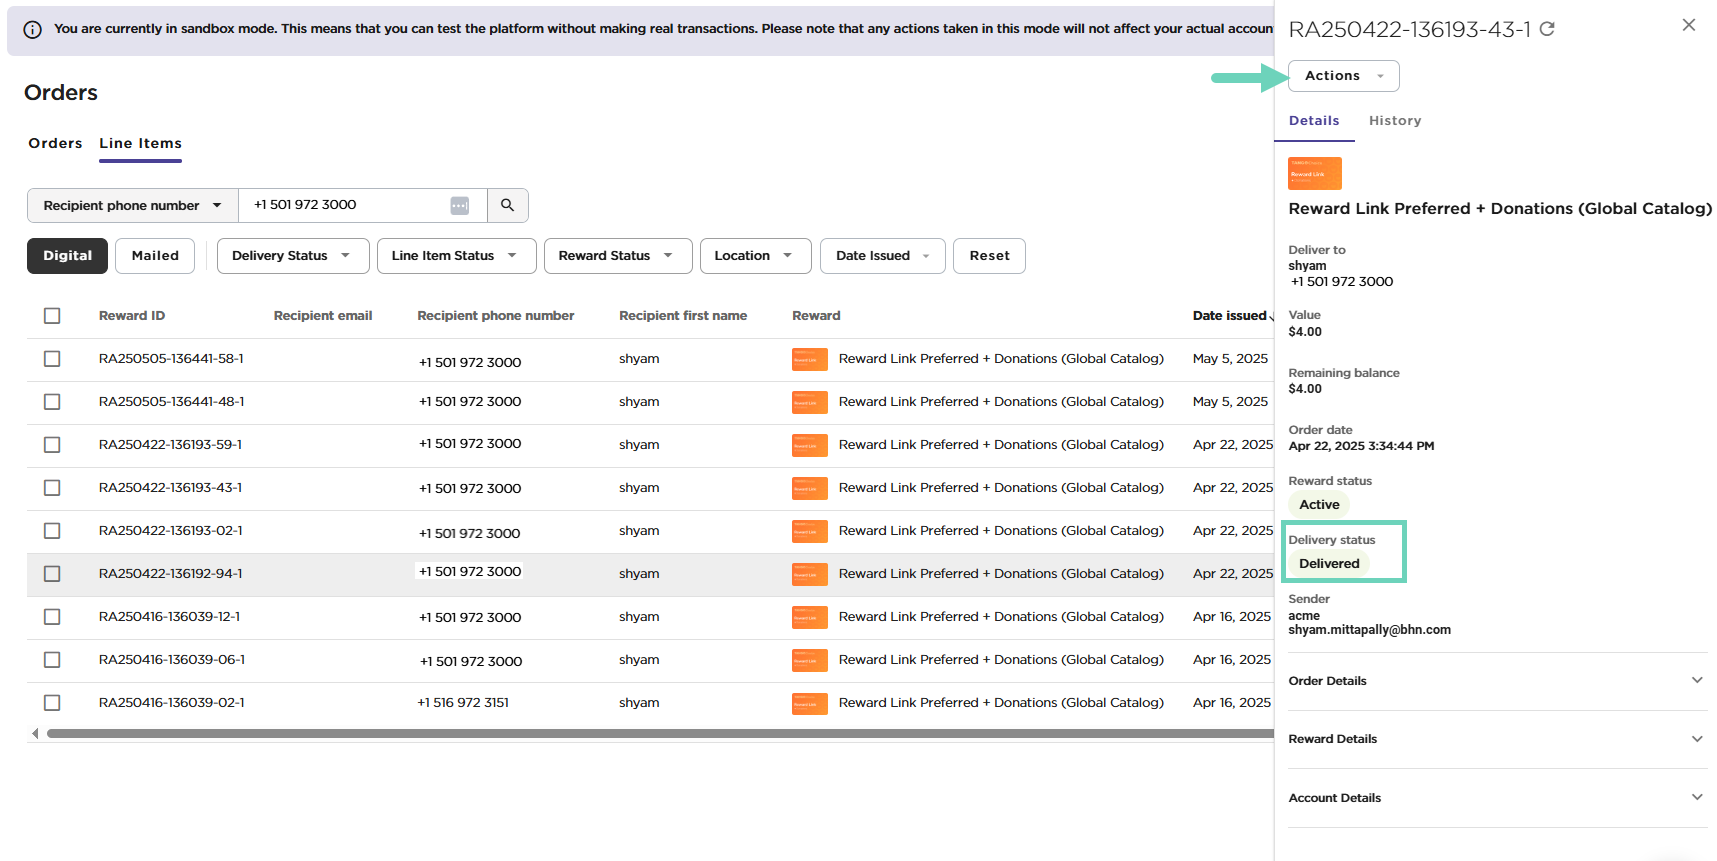This screenshot has height=861, width=1717.
Task: Click the info icon in sandbox banner
Action: pos(32,29)
